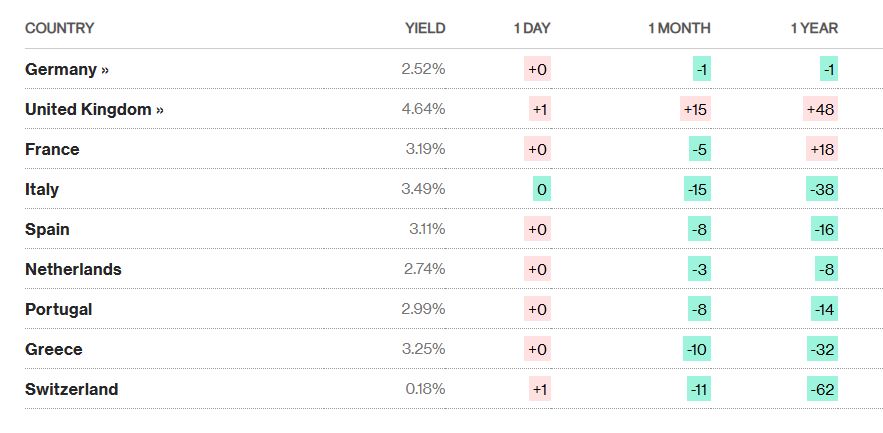The image size is (883, 433).
Task: Click Switzerland's -62 one-year change badge
Action: click(822, 390)
